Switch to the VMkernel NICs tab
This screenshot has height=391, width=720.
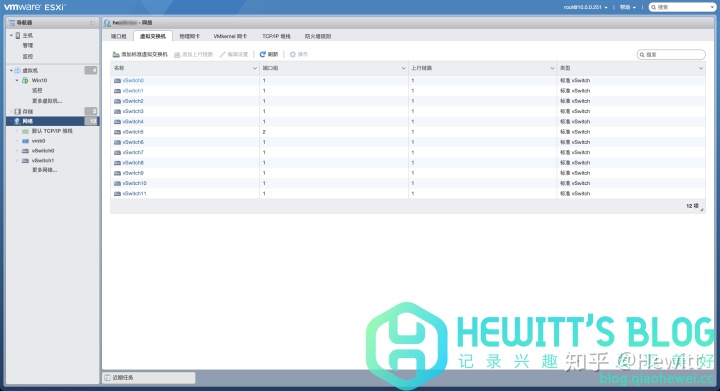coord(230,36)
